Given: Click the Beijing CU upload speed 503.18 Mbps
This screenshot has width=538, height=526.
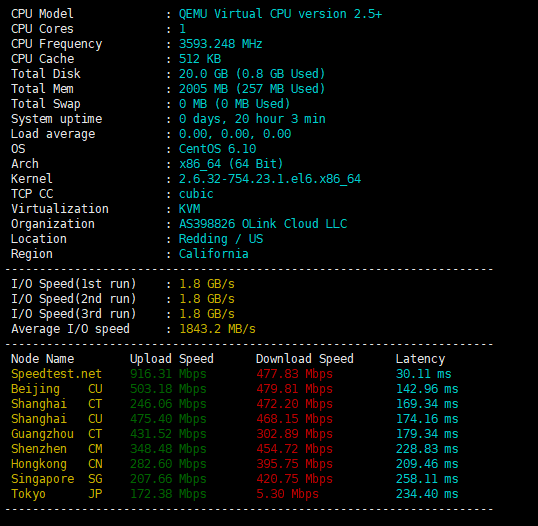Looking at the screenshot, I should coord(168,389).
